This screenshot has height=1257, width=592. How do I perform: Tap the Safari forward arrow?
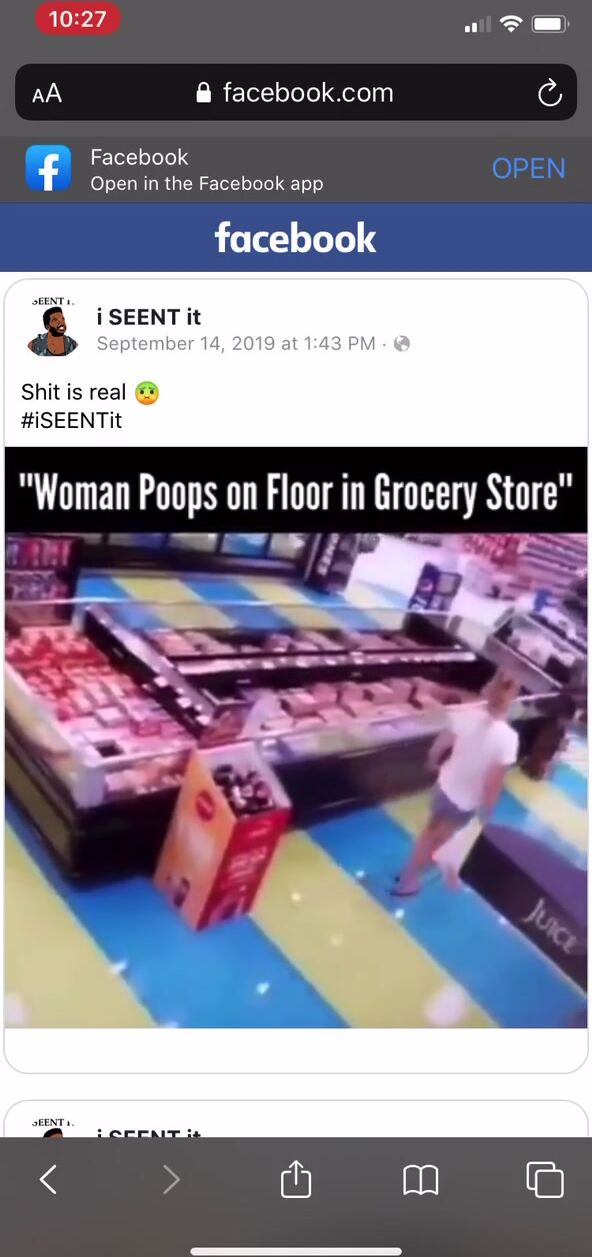click(171, 1181)
